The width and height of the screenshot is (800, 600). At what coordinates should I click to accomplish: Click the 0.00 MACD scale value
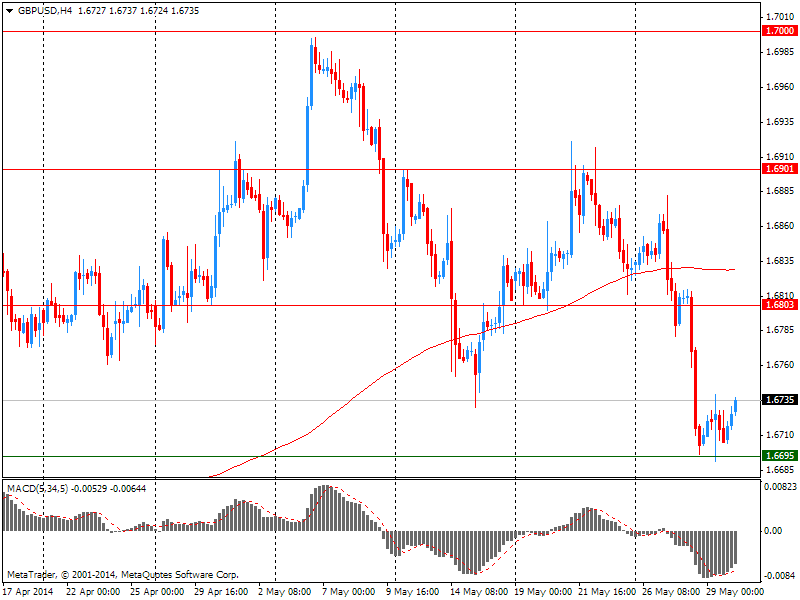coord(773,531)
